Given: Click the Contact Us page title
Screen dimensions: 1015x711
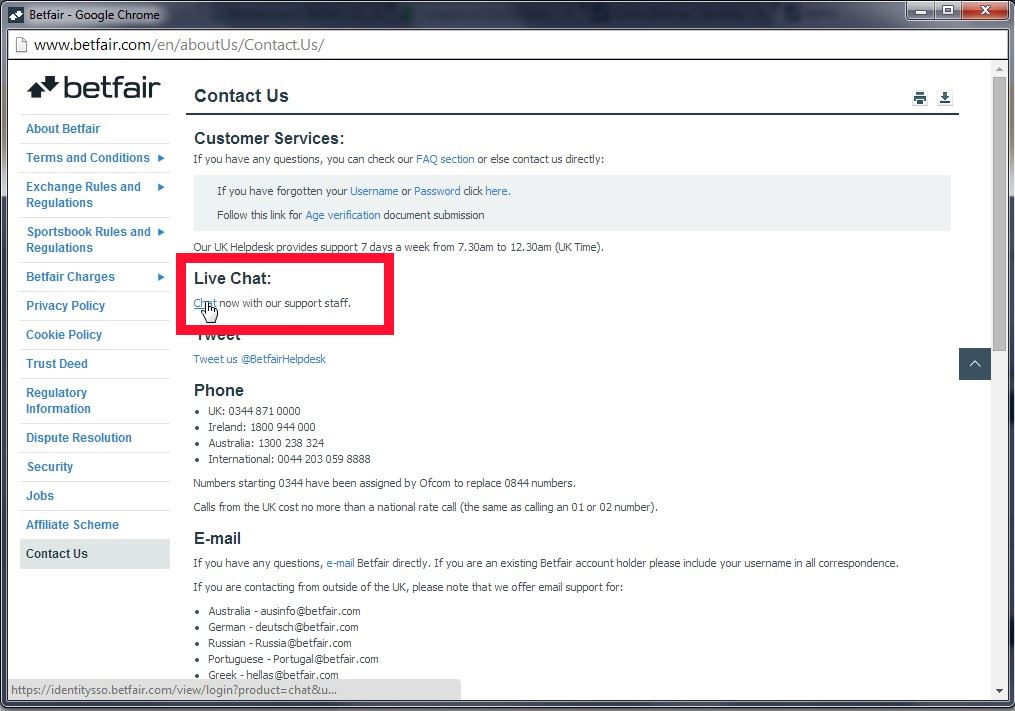Looking at the screenshot, I should coord(241,96).
